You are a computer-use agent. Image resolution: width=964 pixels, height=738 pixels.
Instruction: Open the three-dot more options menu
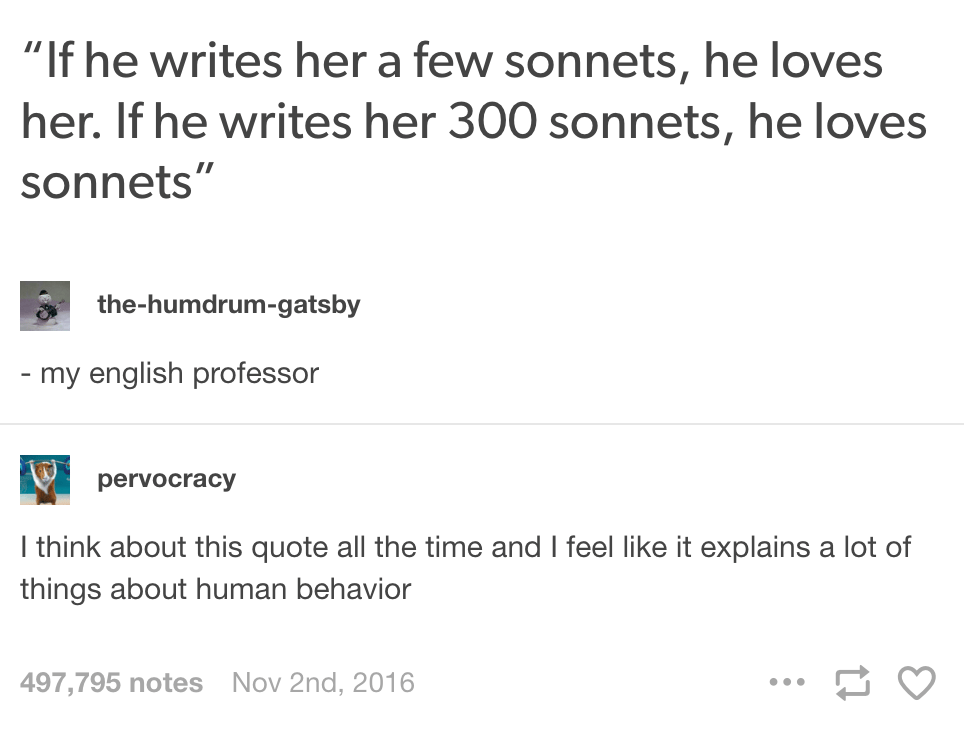click(787, 682)
